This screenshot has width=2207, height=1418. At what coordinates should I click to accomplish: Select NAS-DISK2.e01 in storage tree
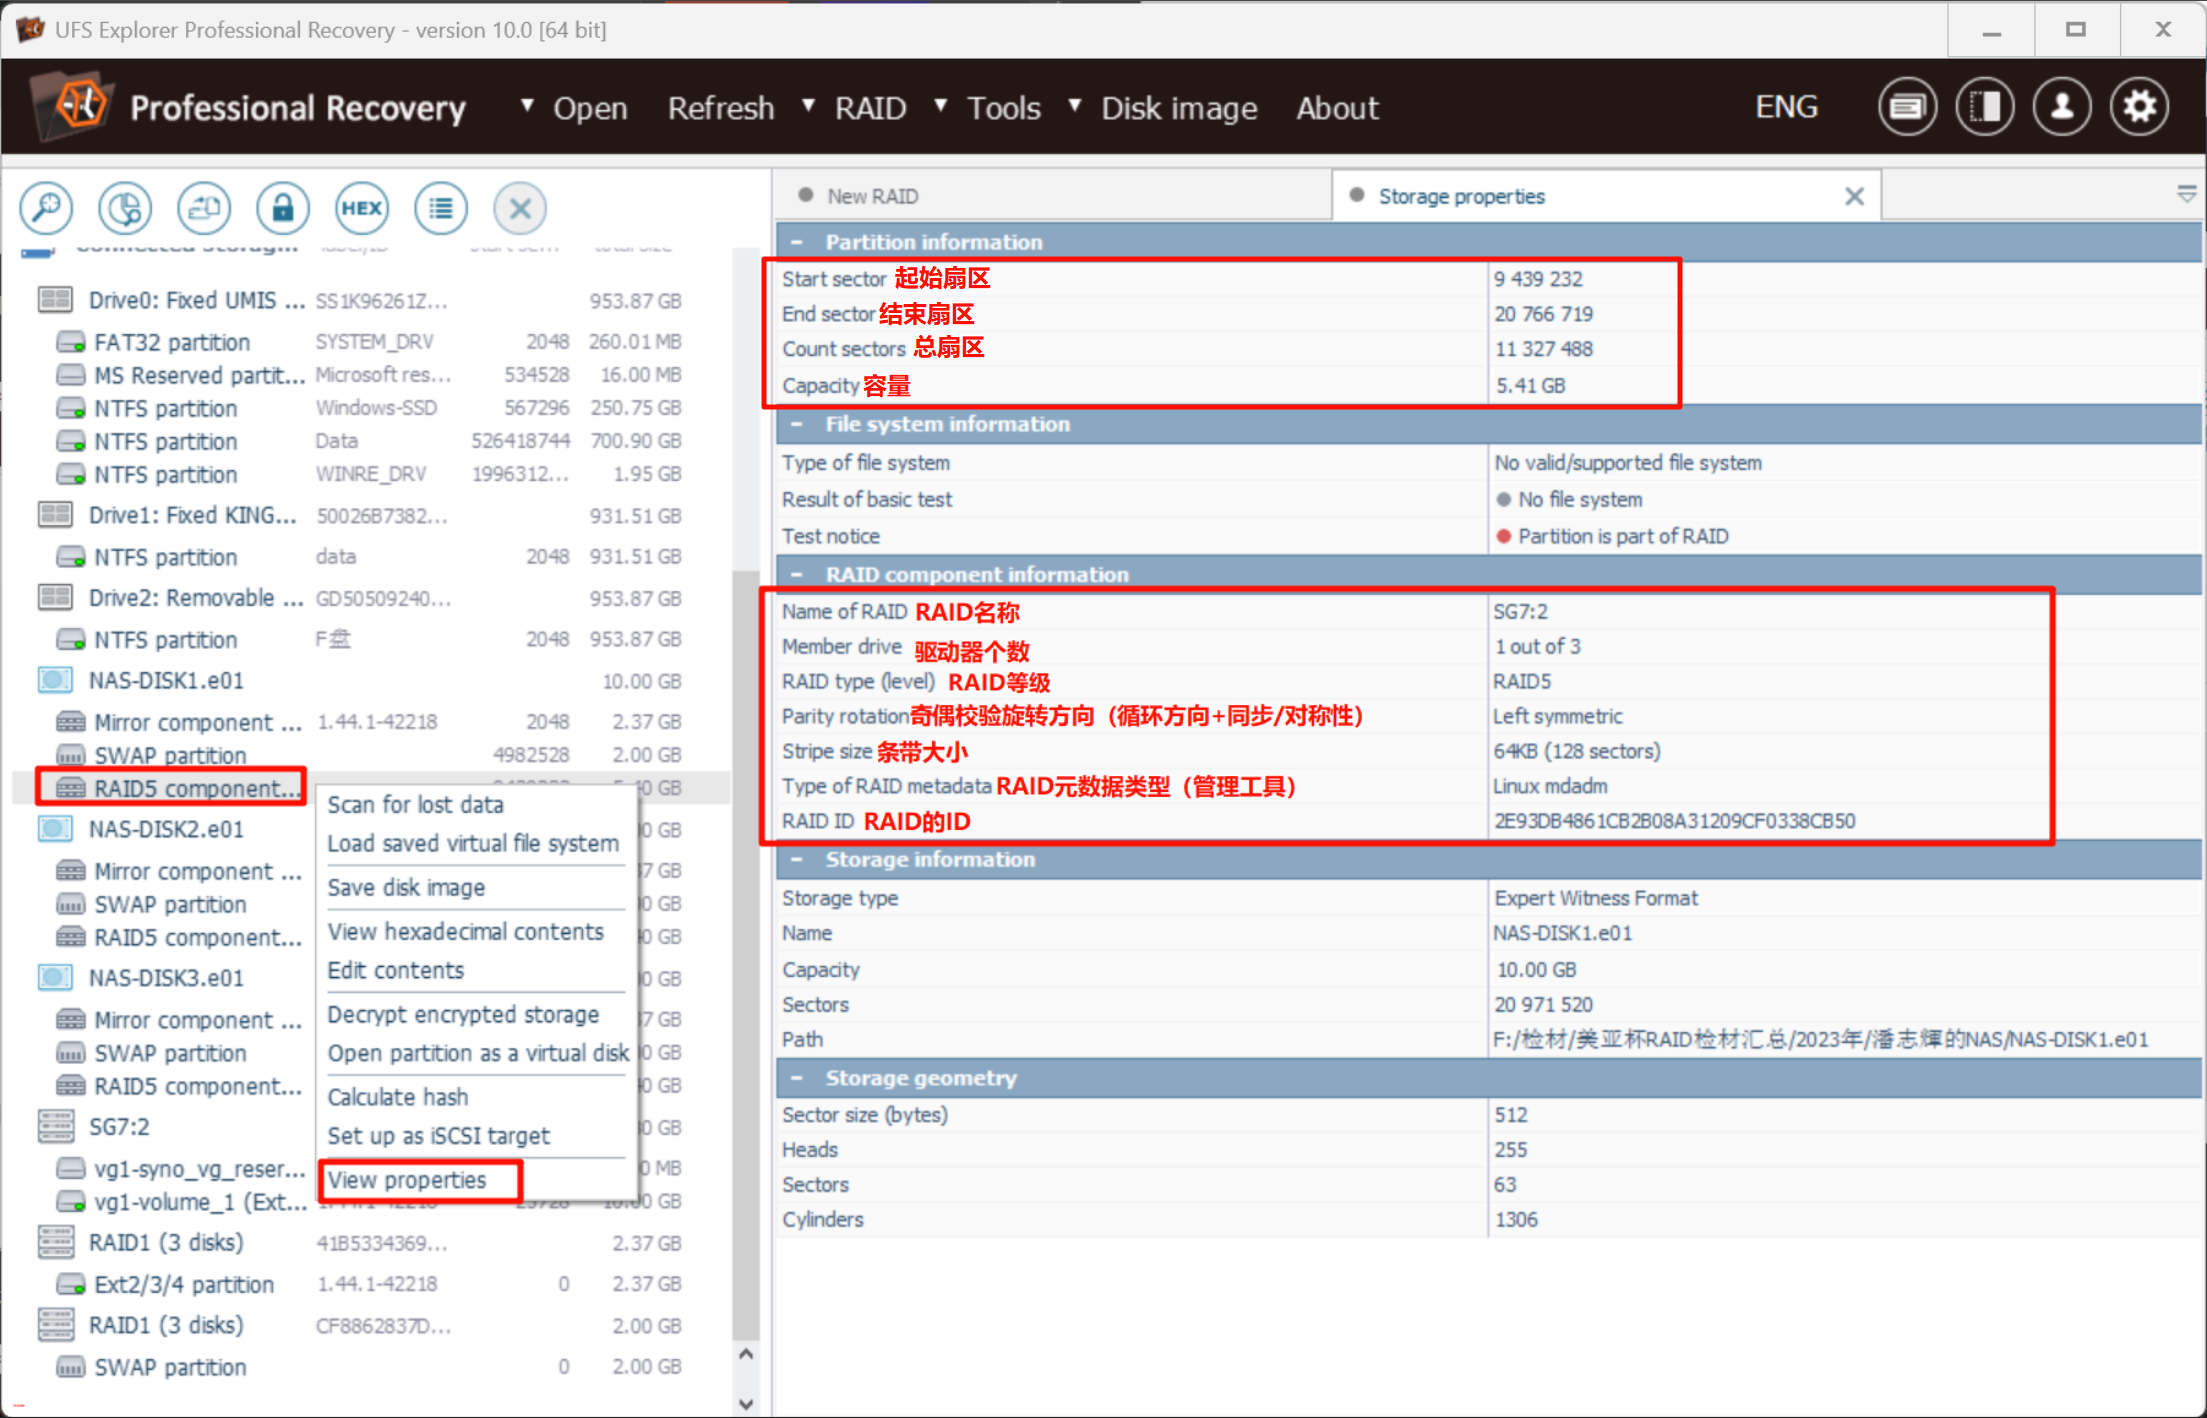tap(166, 829)
